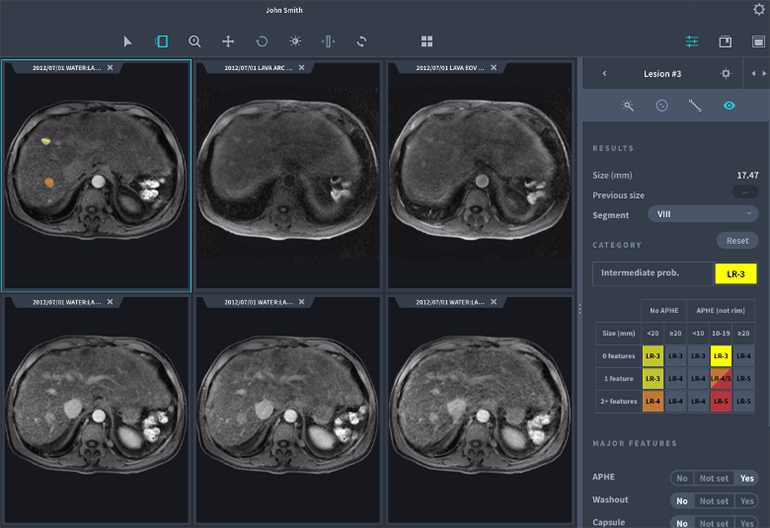
Task: Click the lesion crosshair locate icon
Action: [726, 73]
